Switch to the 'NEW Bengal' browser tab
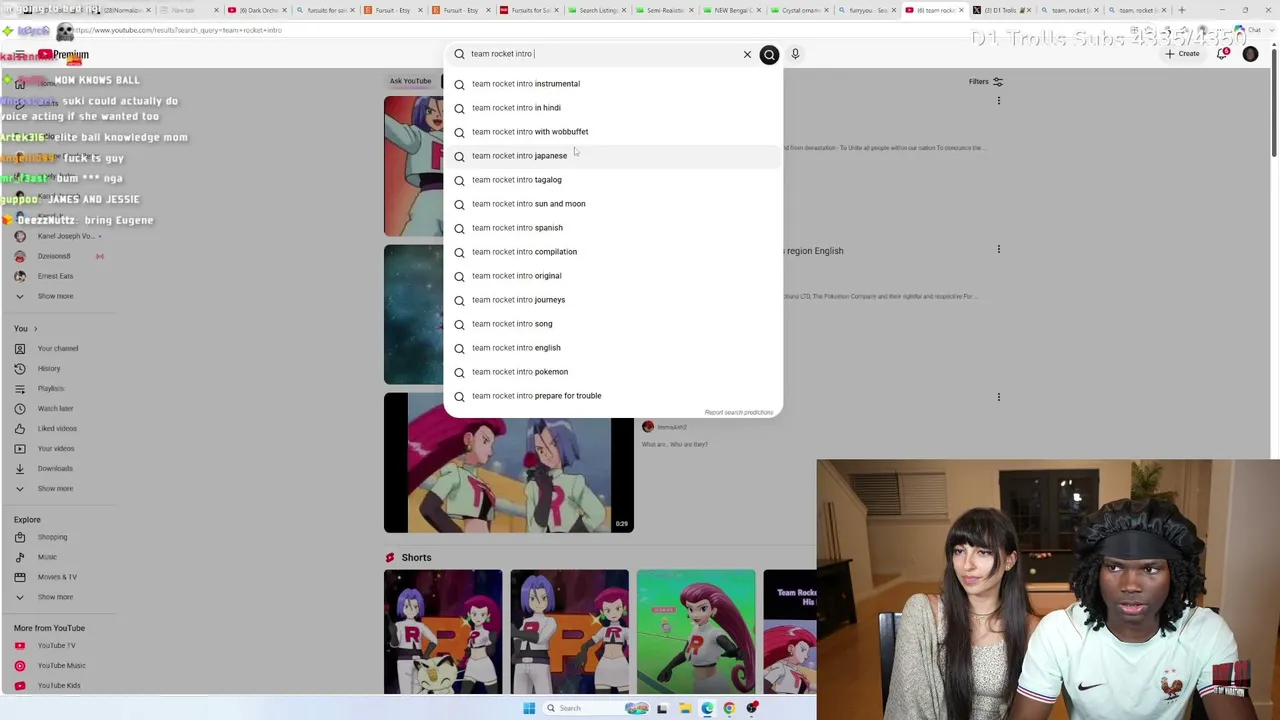The width and height of the screenshot is (1280, 720). pyautogui.click(x=732, y=10)
